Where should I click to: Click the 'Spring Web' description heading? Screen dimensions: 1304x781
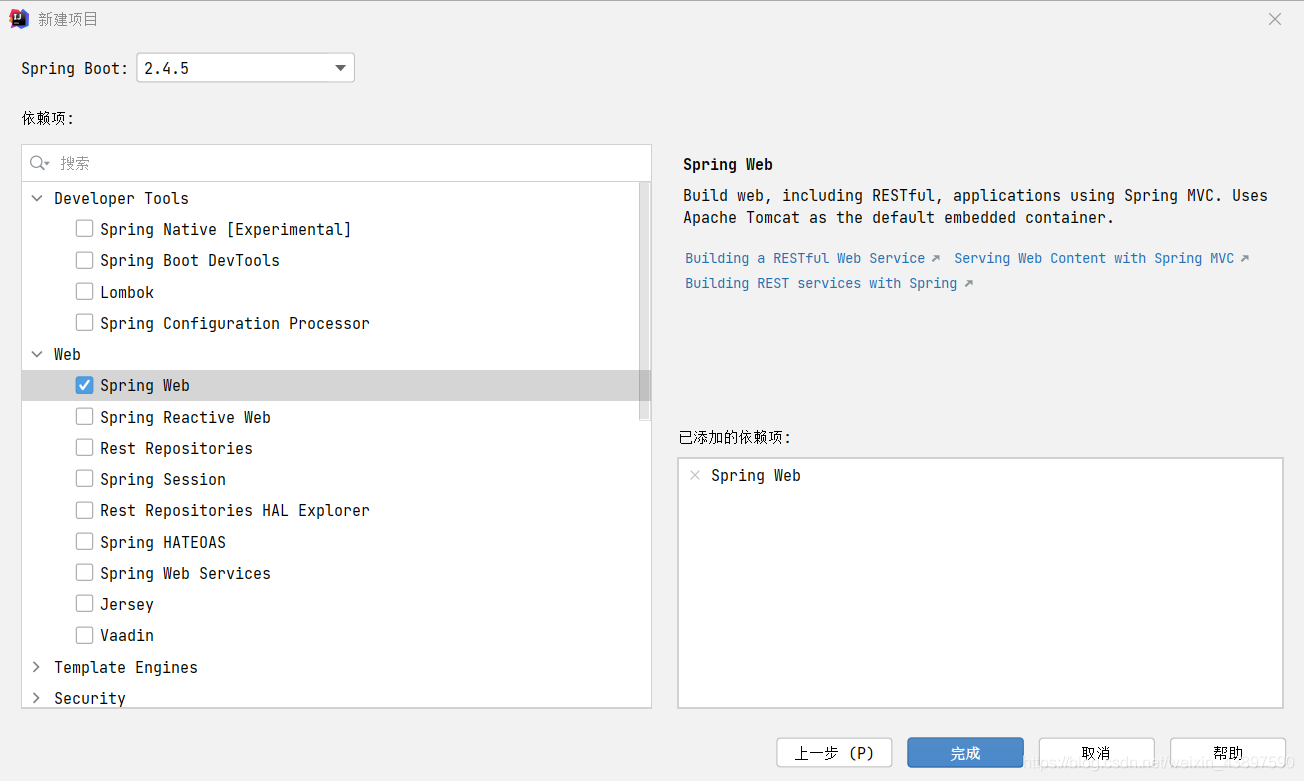(728, 165)
